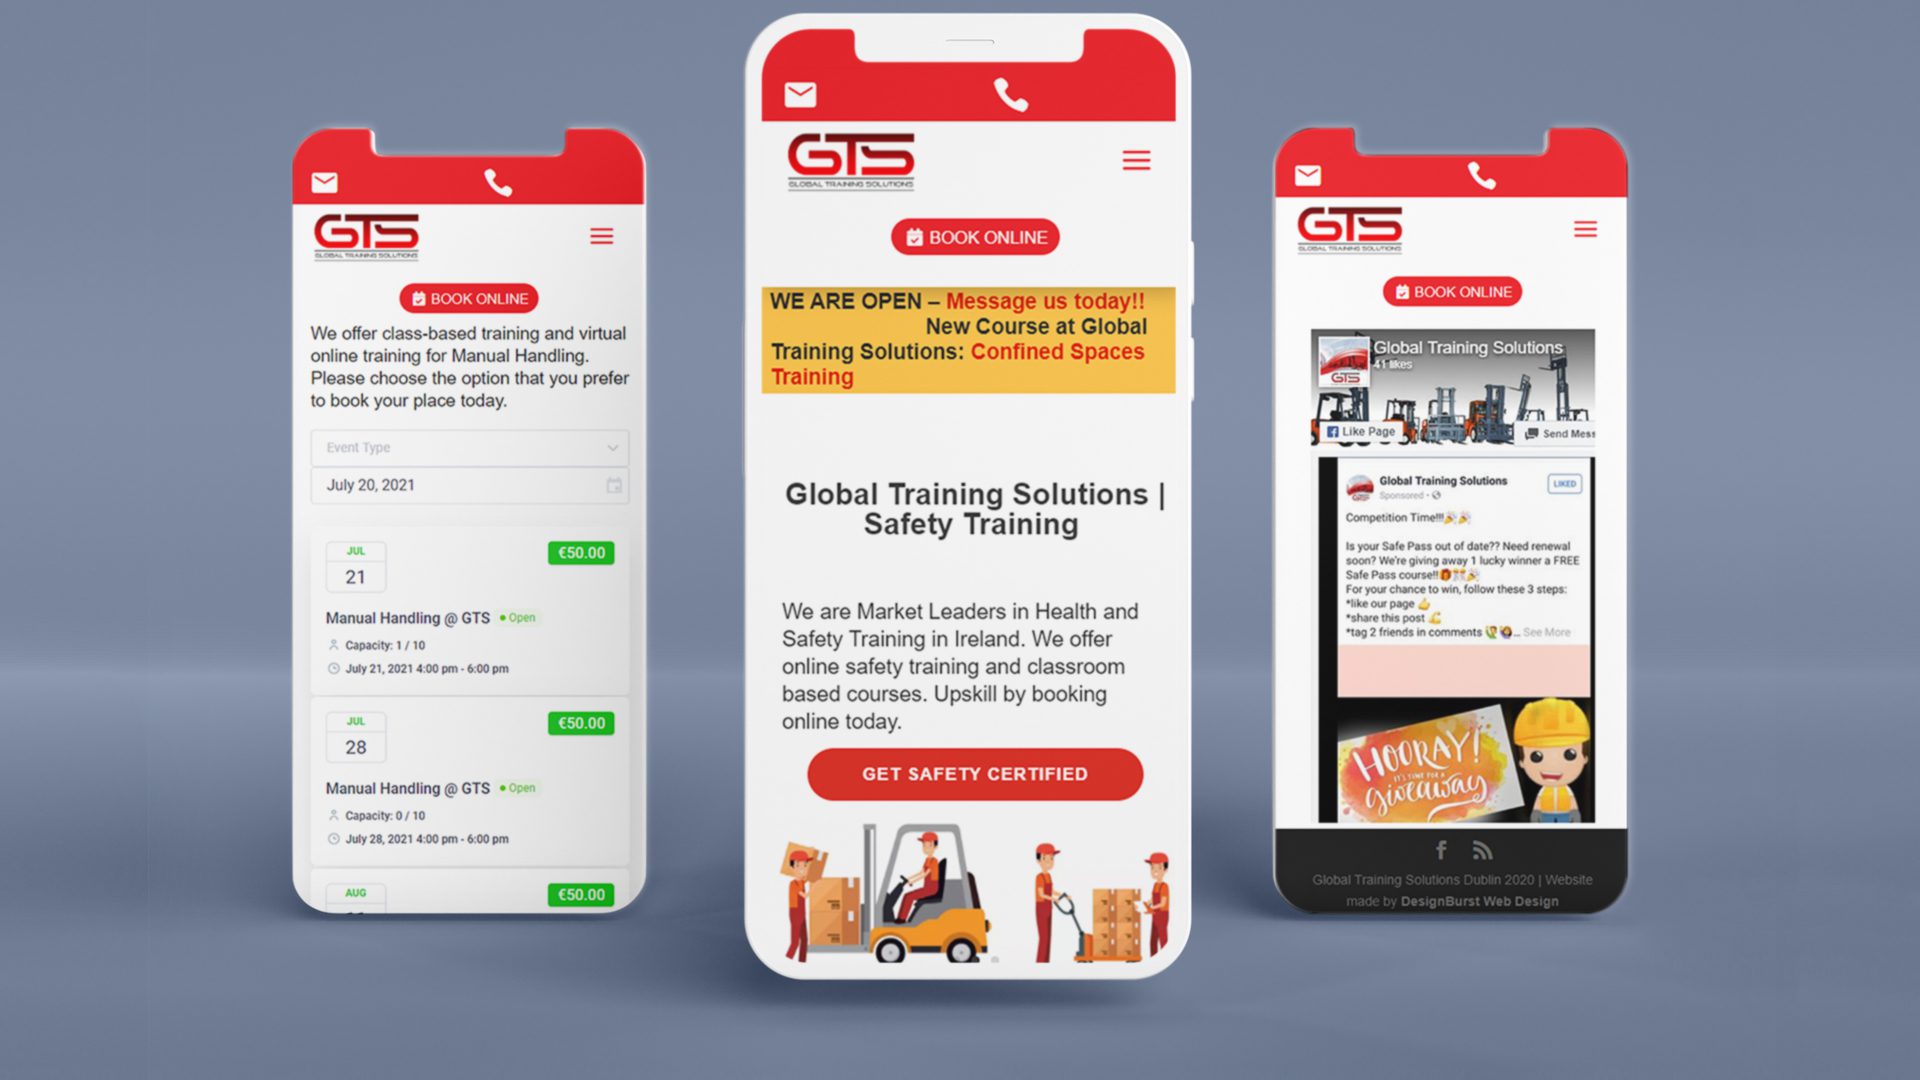1920x1080 pixels.
Task: Toggle the Manual Handling July 21 Open status
Action: (x=520, y=616)
